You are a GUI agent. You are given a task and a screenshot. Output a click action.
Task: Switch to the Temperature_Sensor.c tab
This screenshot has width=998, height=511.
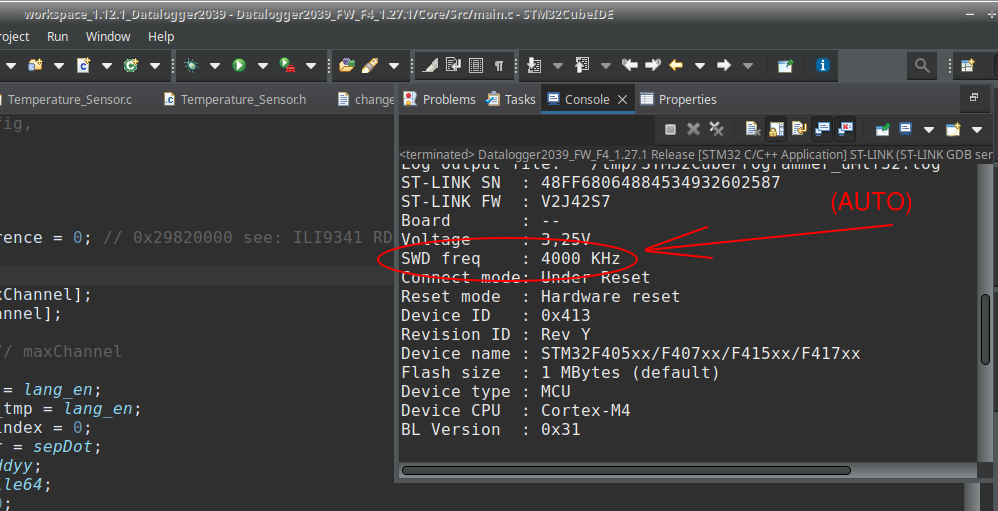pos(69,99)
